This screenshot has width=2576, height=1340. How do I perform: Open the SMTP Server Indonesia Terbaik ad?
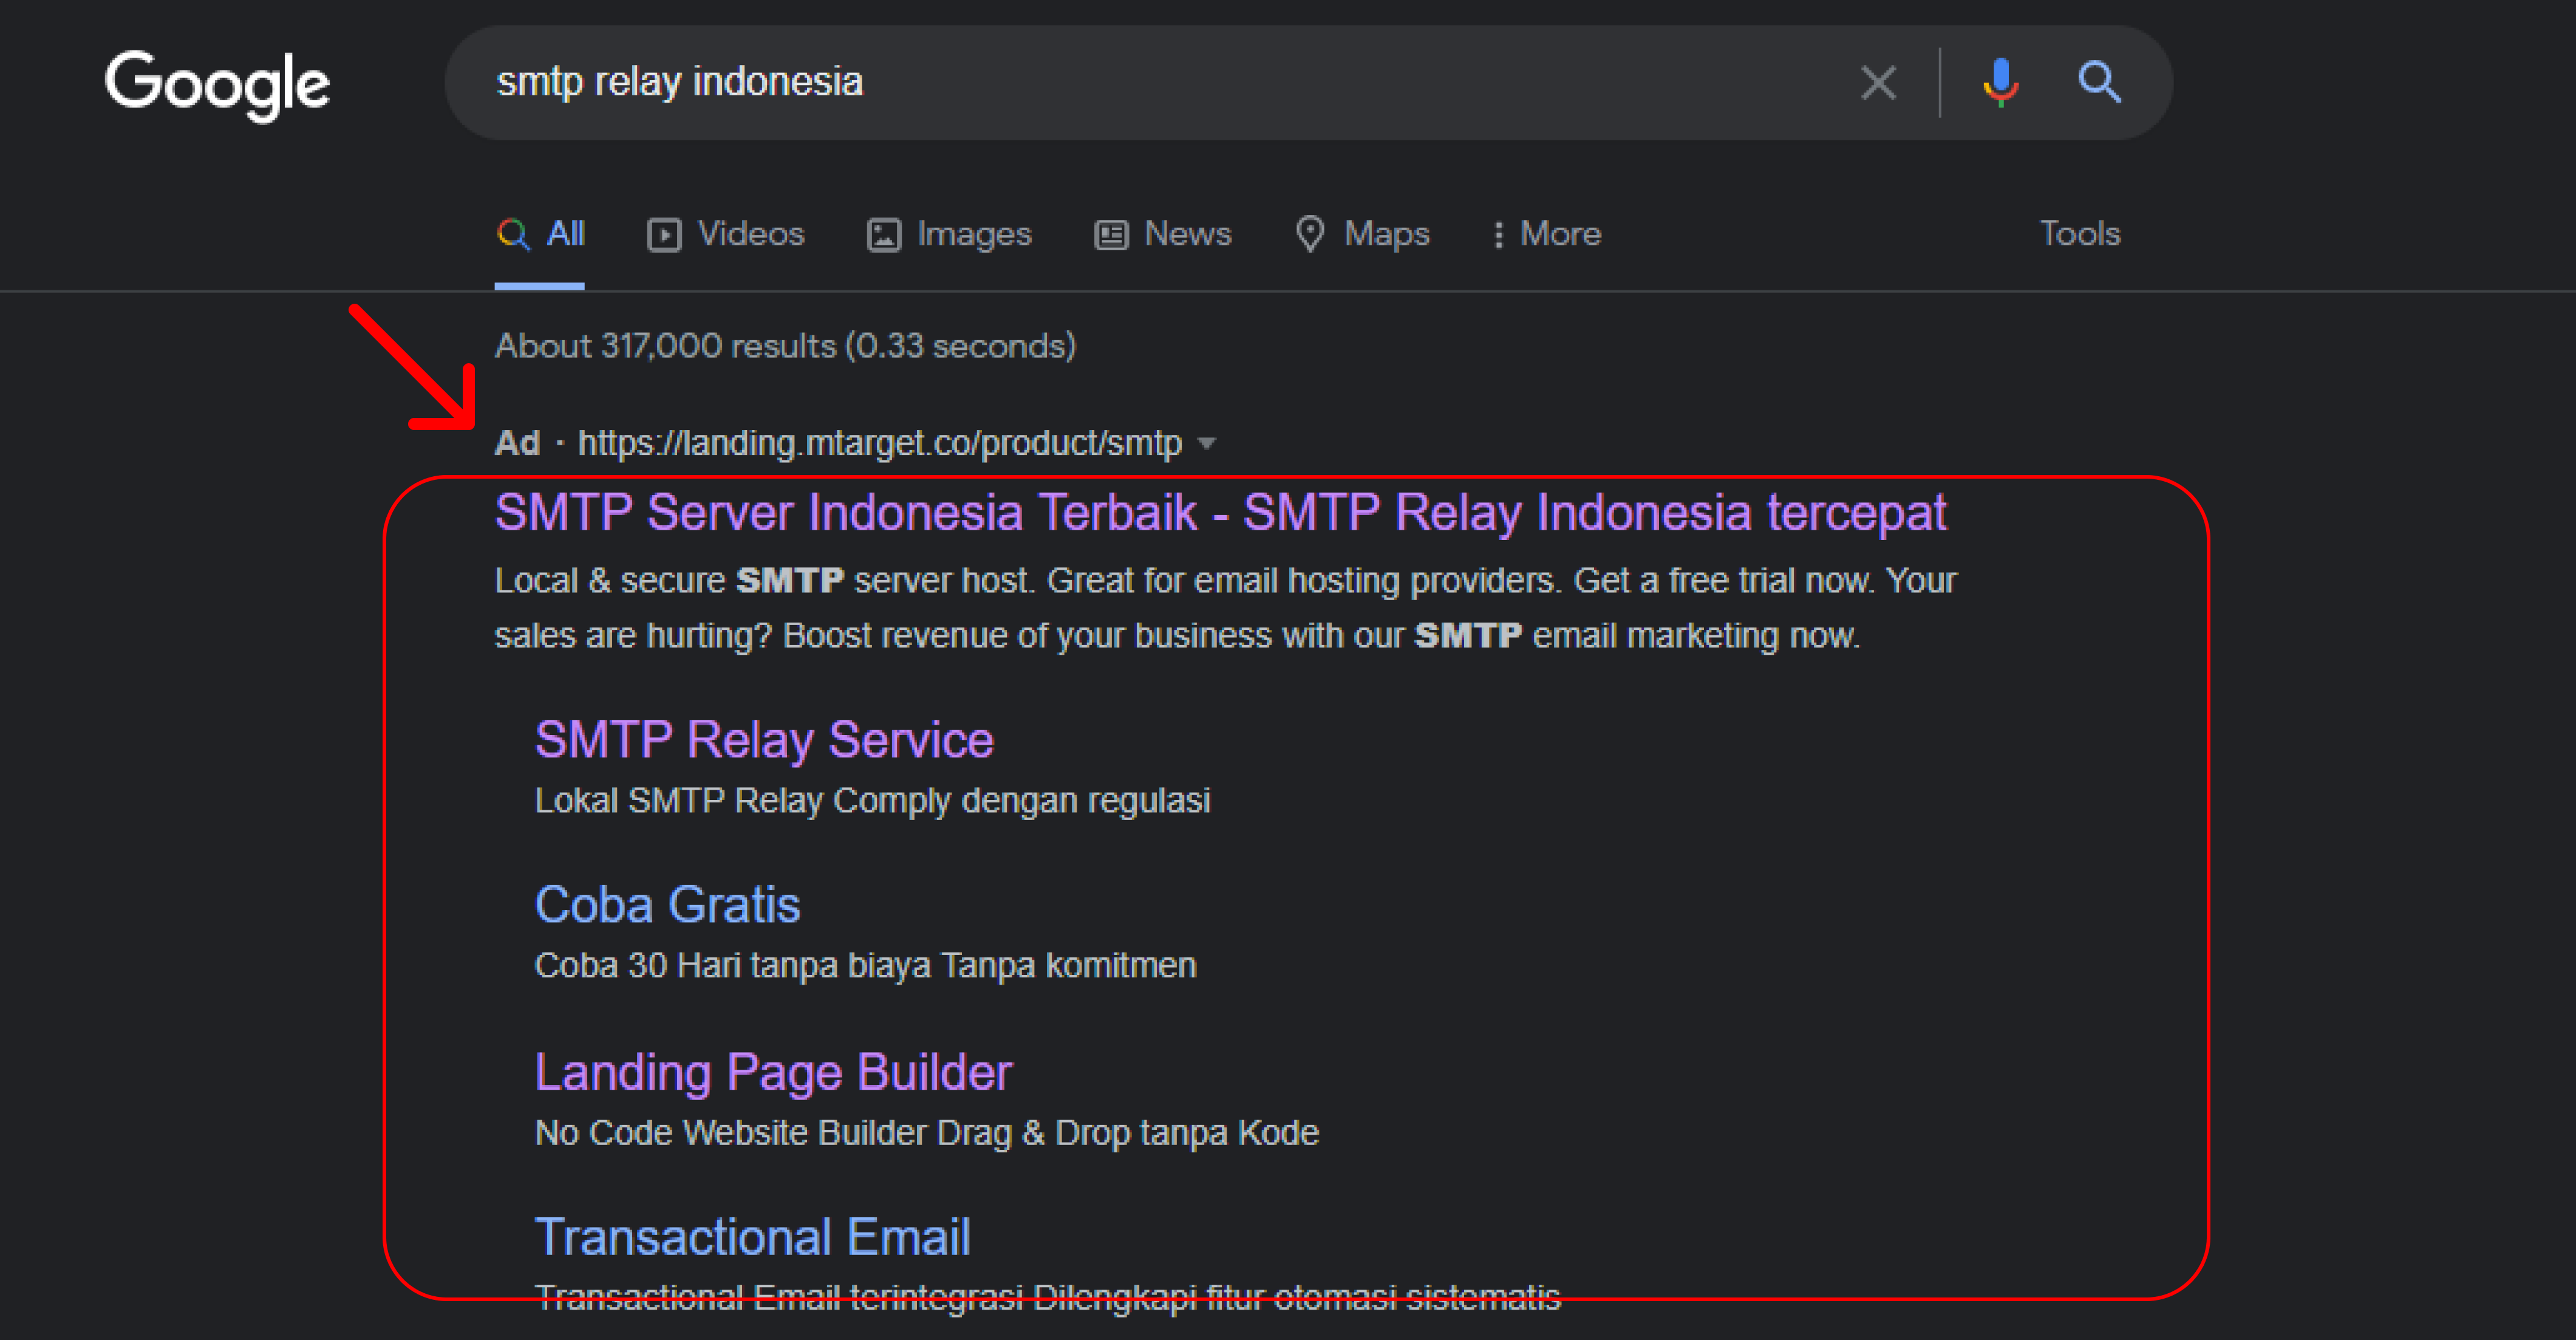(1220, 512)
